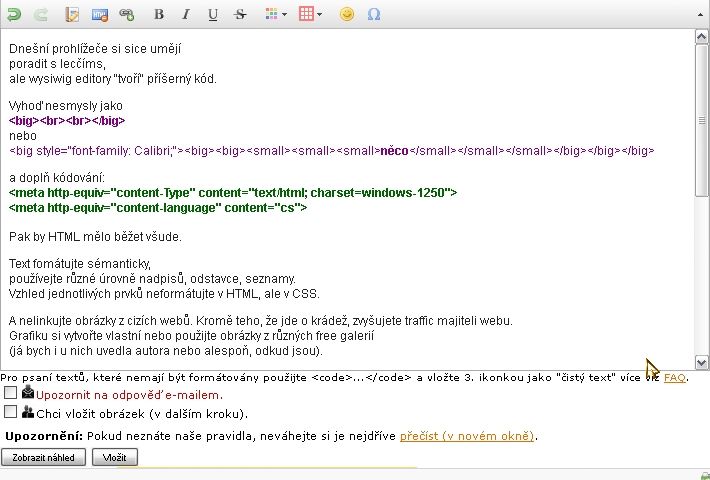Toggle underline formatting

pos(213,14)
